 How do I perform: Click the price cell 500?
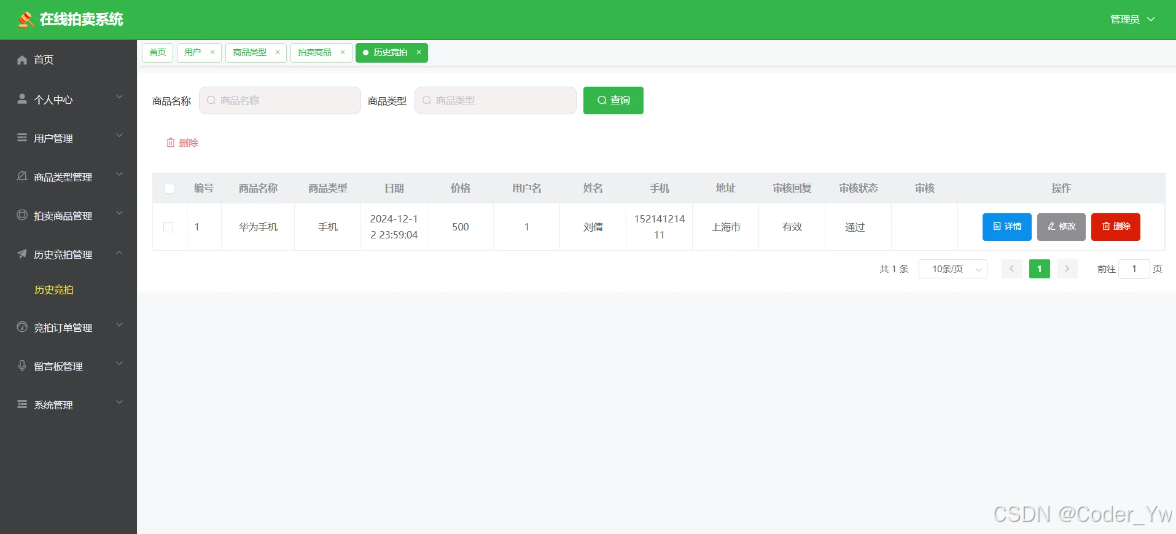coord(460,226)
